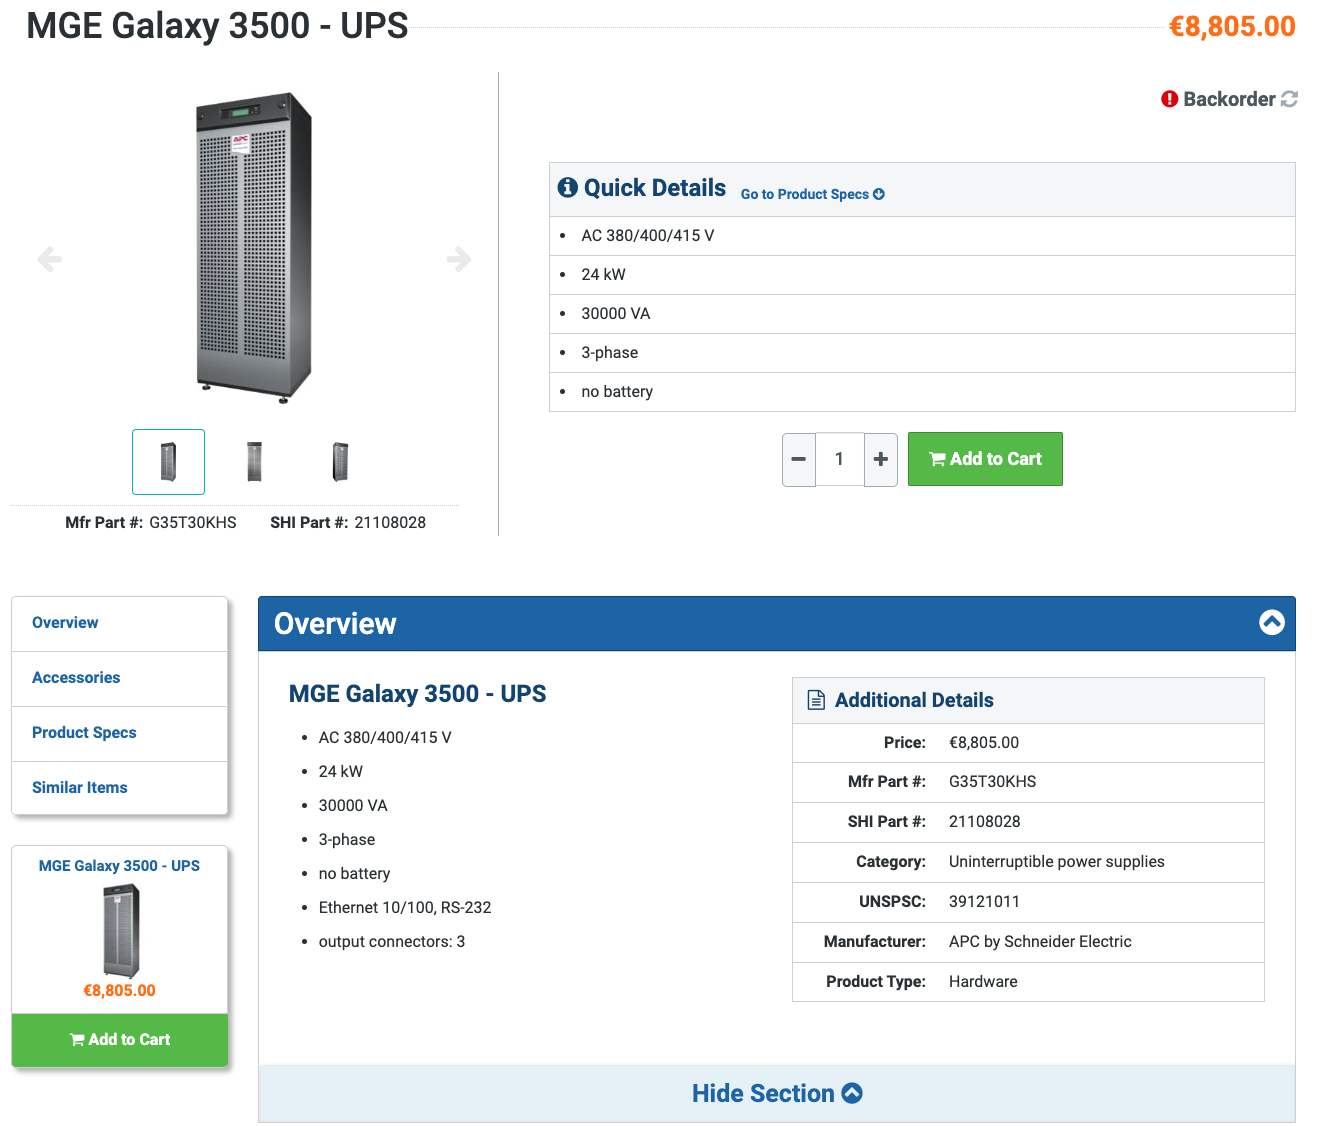
Task: Click the Mfr Part number G35T30KHS under image
Action: pyautogui.click(x=193, y=522)
